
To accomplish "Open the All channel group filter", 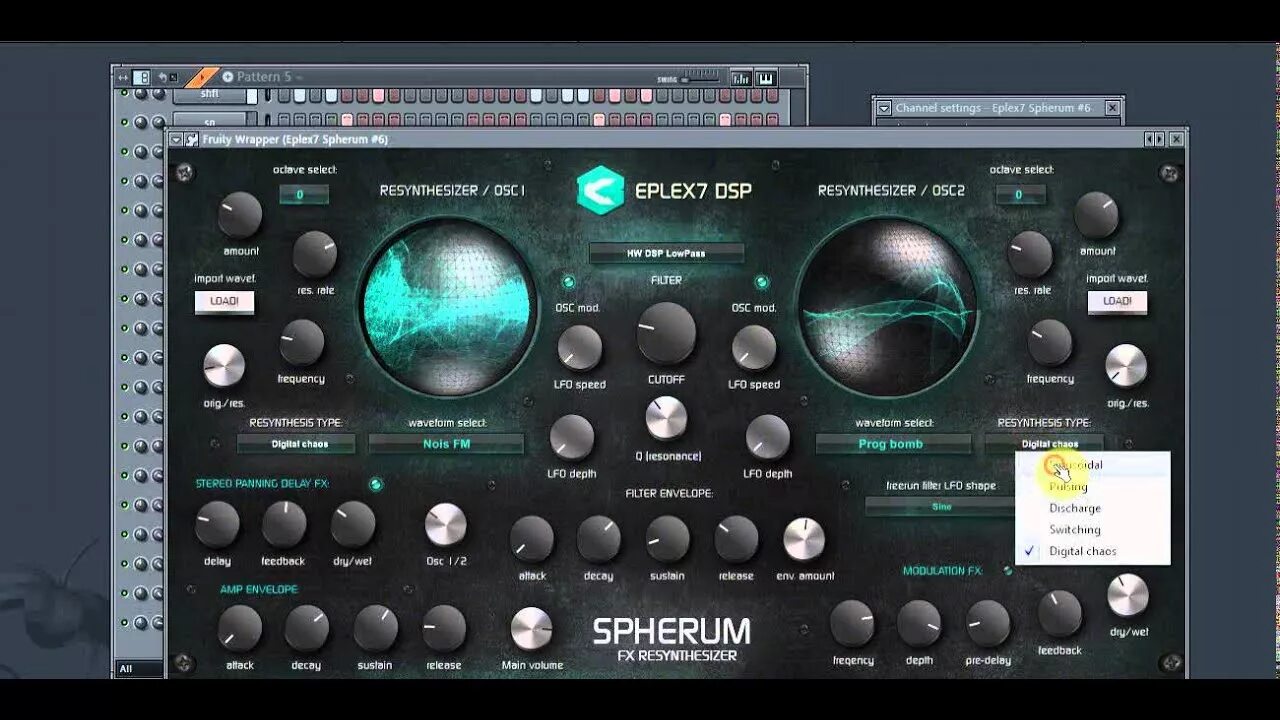I will point(140,668).
